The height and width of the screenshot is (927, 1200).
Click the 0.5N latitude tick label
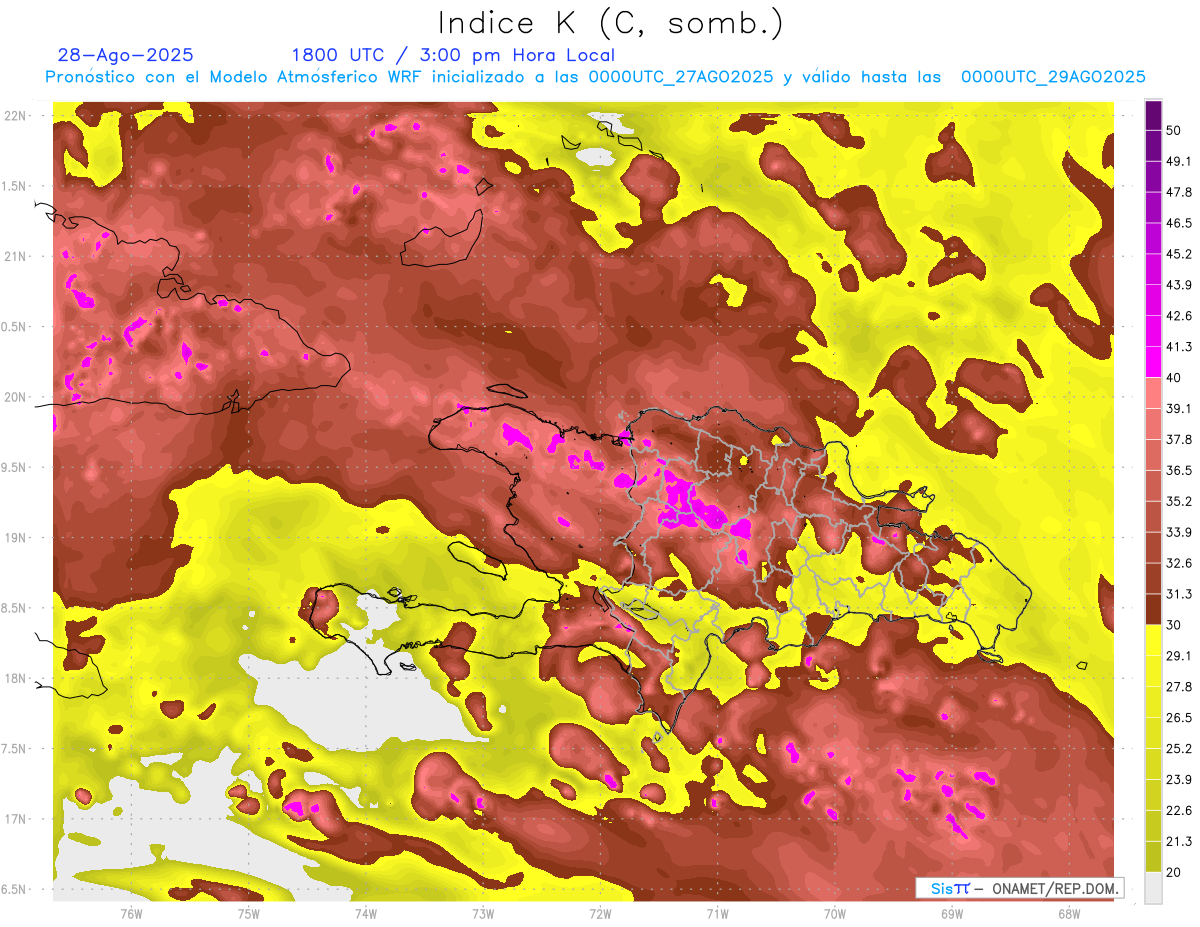tap(15, 327)
